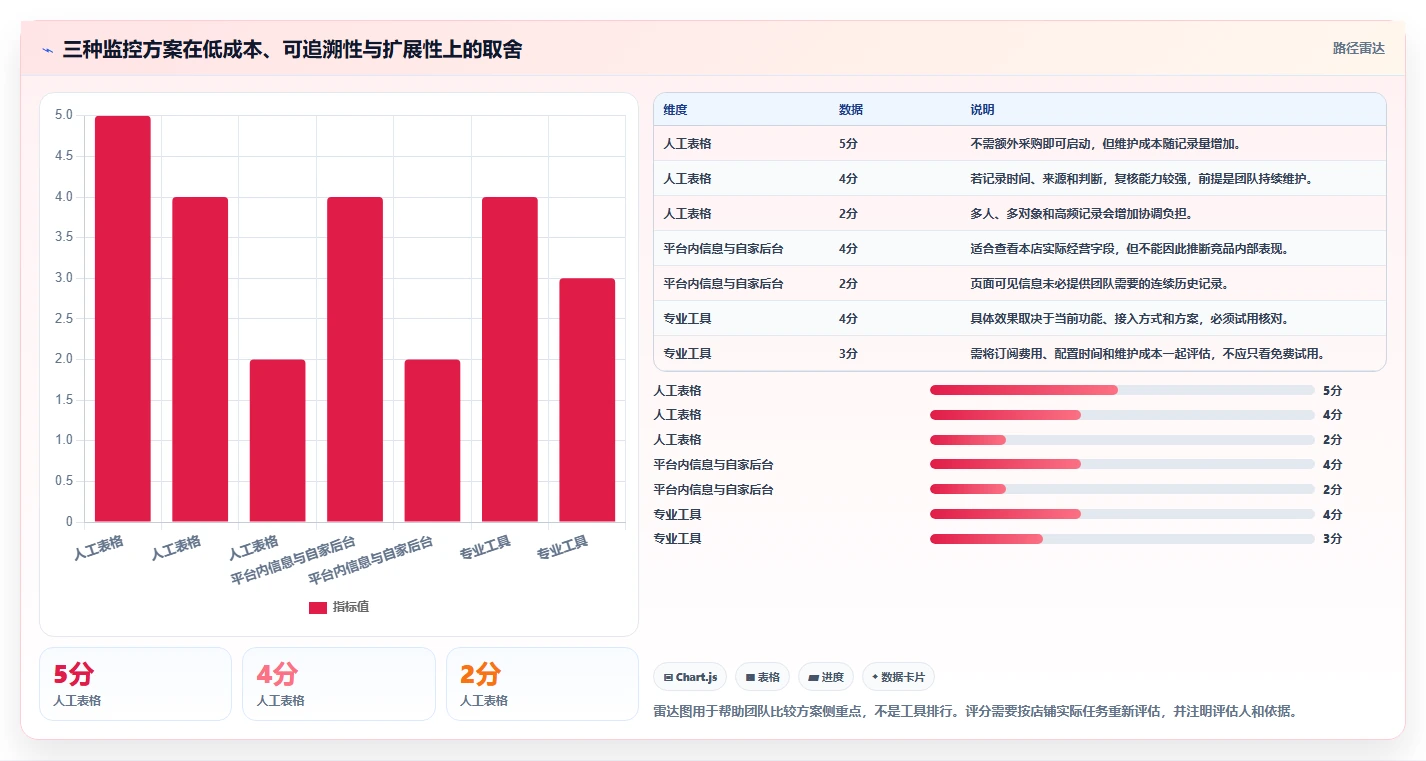Click the progress bar labeled 5分
This screenshot has height=761, width=1426.
click(x=1122, y=390)
